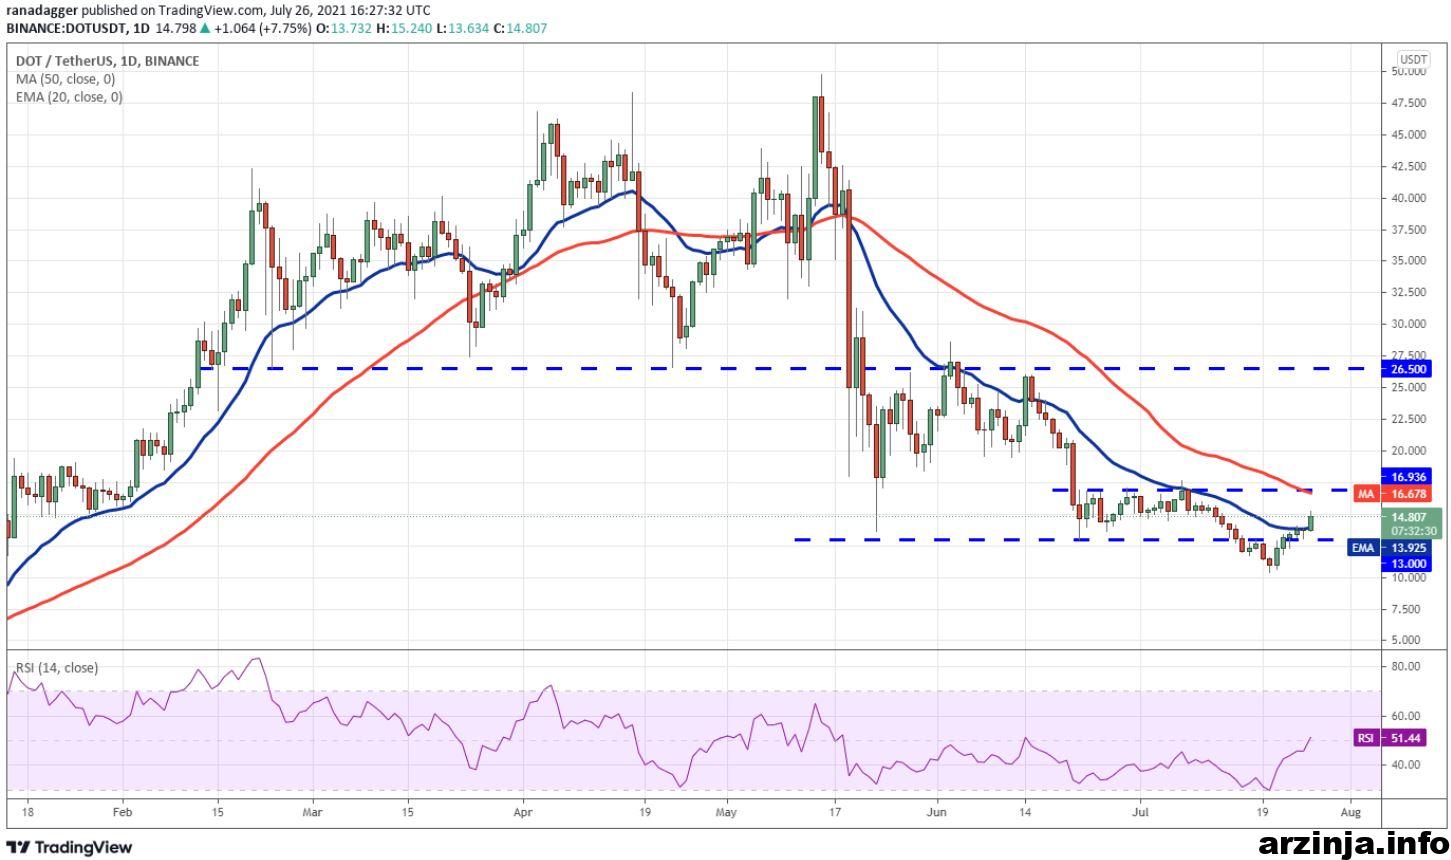Screen dimensions: 1451x860
Task: Click the Aug label on time axis
Action: click(x=1350, y=812)
